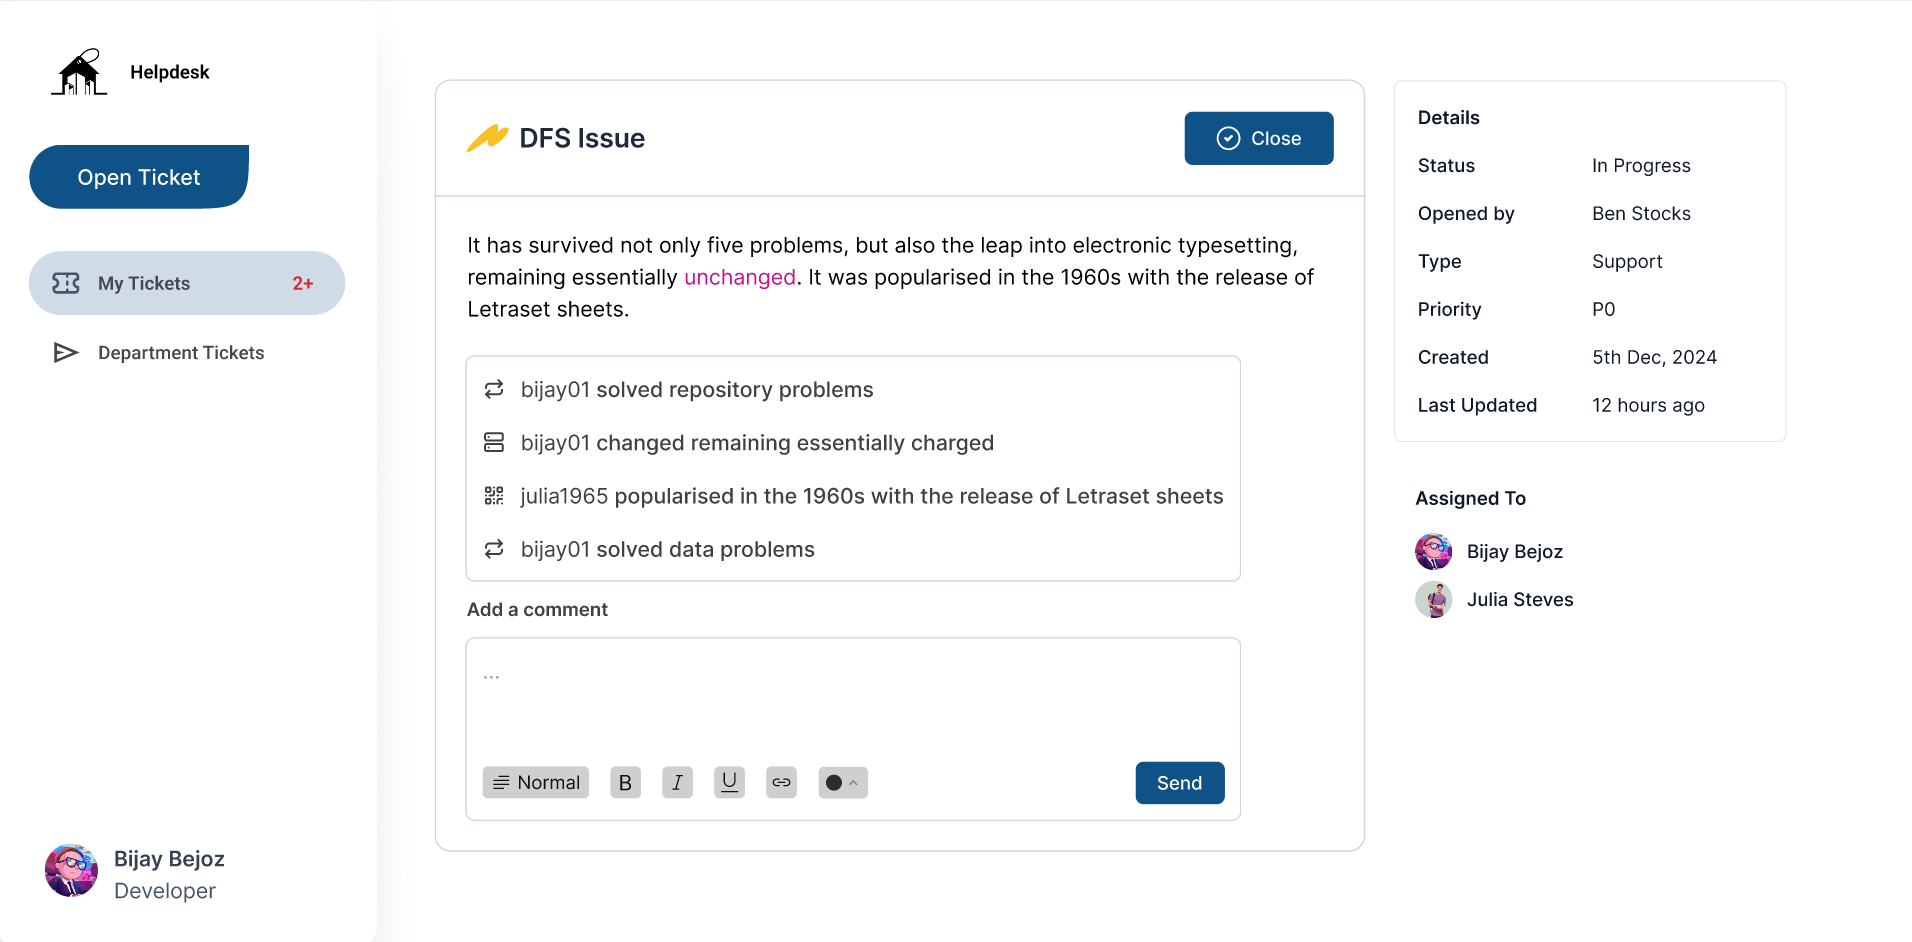Apply italic formatting

coord(677,782)
